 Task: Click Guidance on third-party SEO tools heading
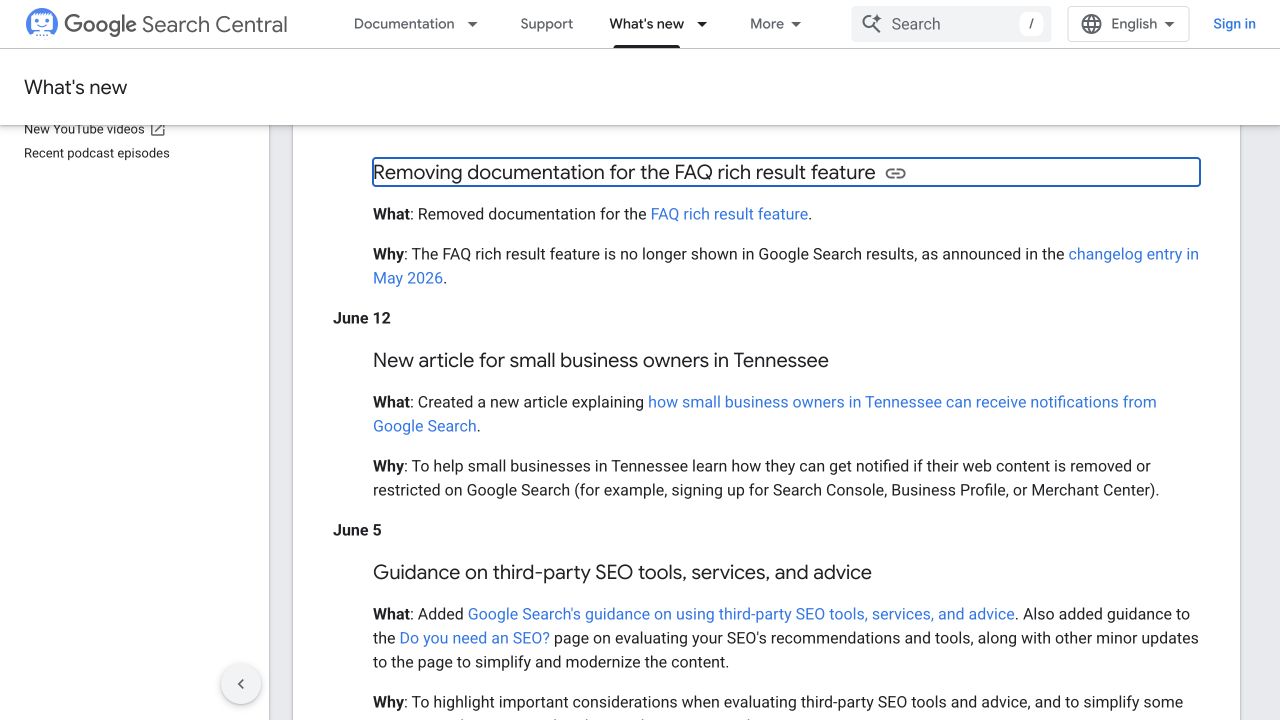(622, 572)
